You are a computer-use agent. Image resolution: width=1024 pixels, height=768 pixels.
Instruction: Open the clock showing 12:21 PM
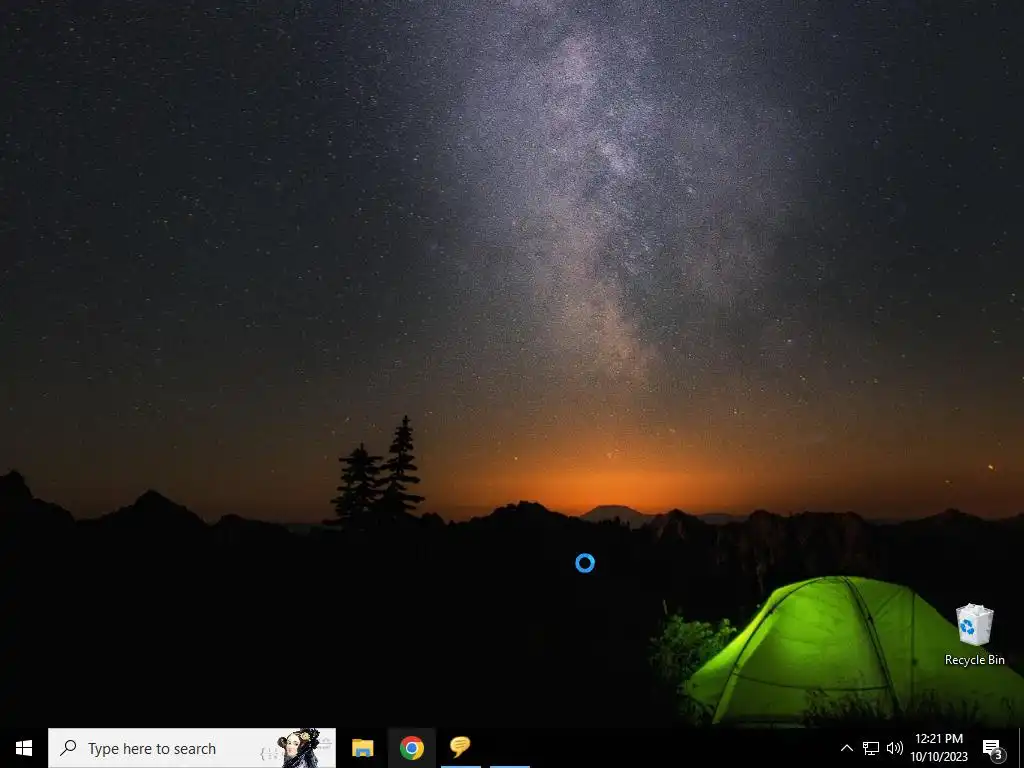coord(939,748)
